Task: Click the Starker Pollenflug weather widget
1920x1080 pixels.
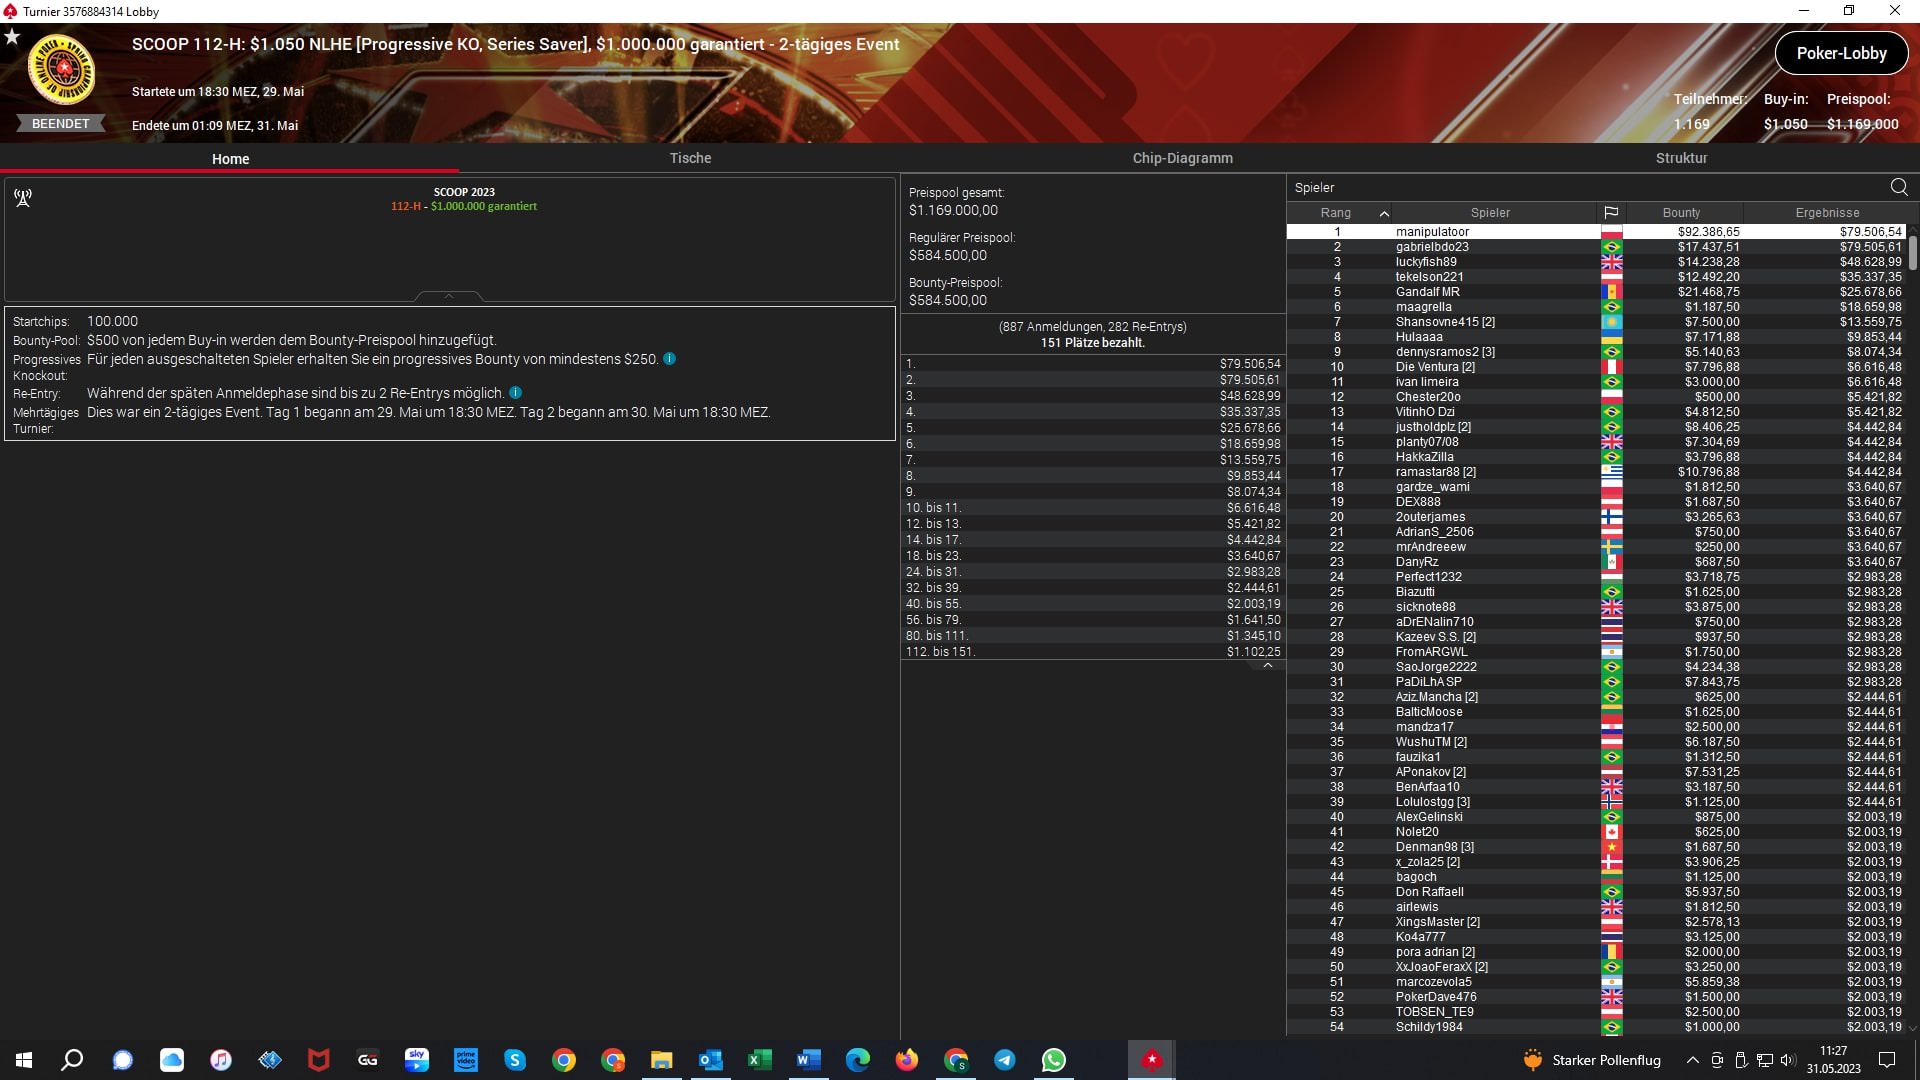Action: [x=1591, y=1060]
